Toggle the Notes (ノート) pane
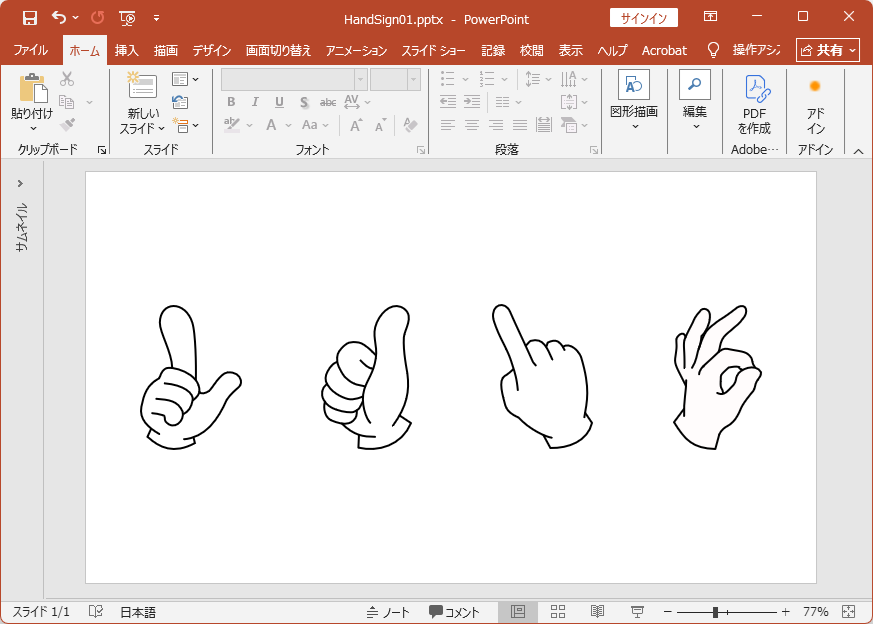The image size is (873, 624). [388, 612]
